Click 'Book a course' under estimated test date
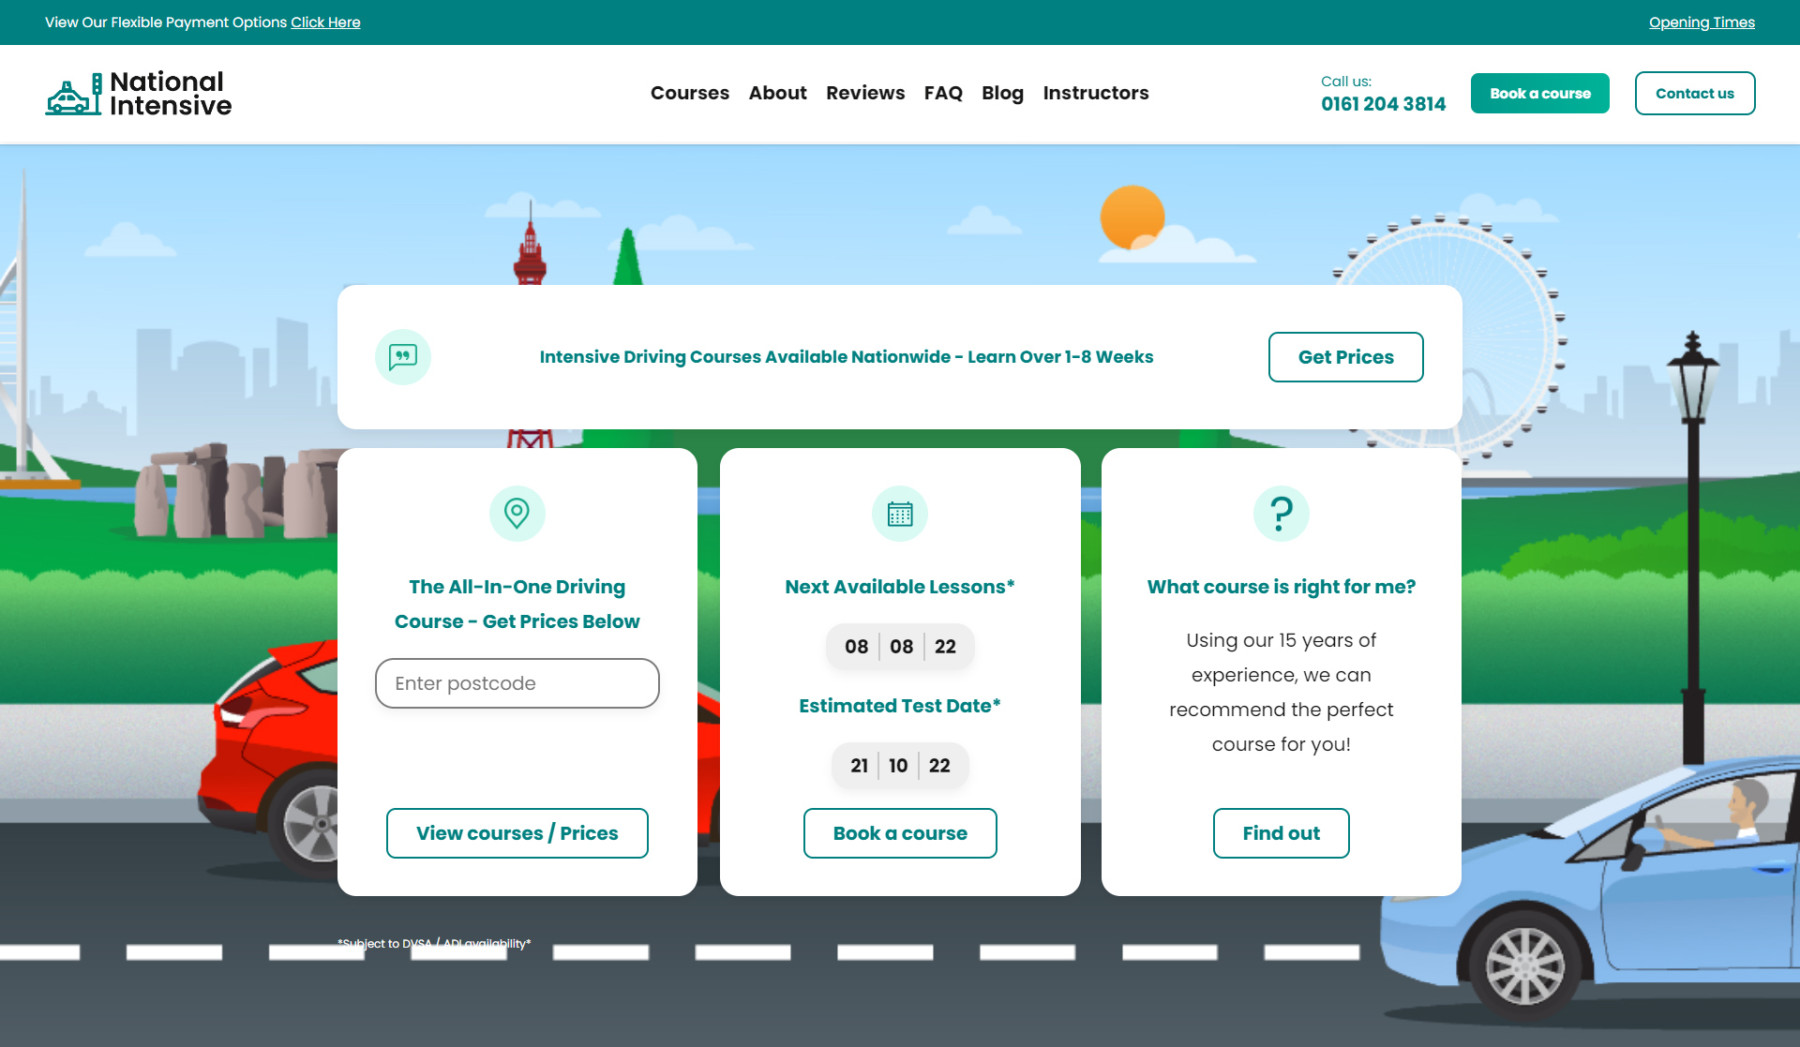Viewport: 1800px width, 1047px height. 900,833
